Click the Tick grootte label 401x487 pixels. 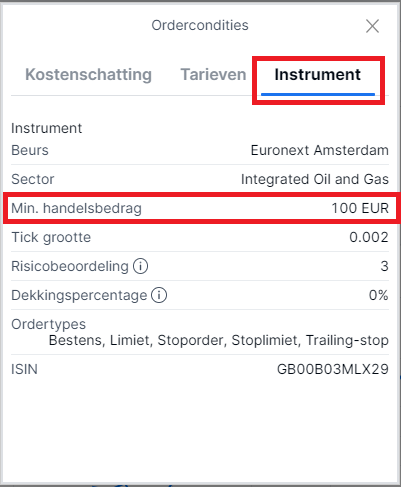click(51, 237)
